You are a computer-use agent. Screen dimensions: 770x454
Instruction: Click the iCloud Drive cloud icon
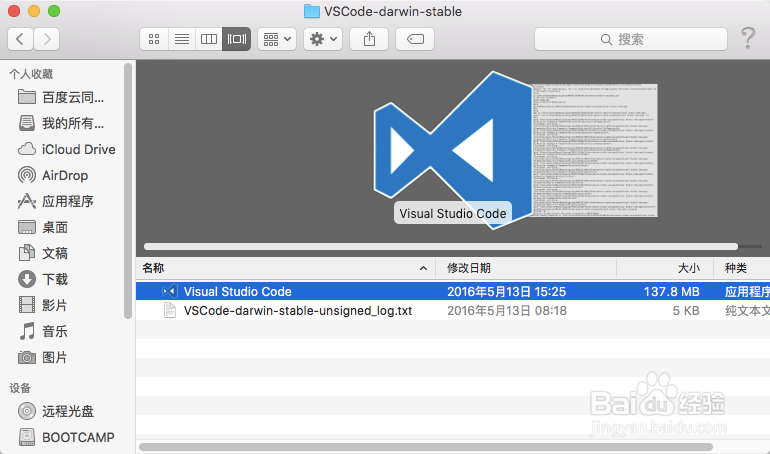tap(27, 149)
